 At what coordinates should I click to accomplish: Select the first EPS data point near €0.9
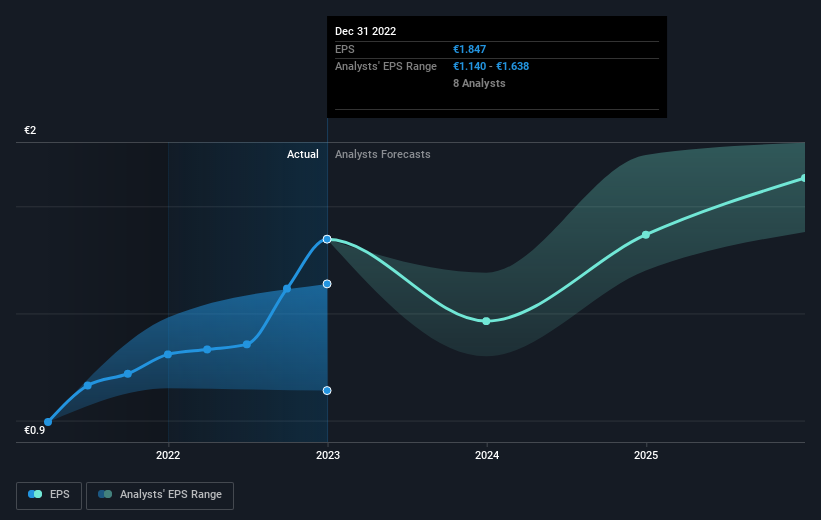pyautogui.click(x=48, y=422)
